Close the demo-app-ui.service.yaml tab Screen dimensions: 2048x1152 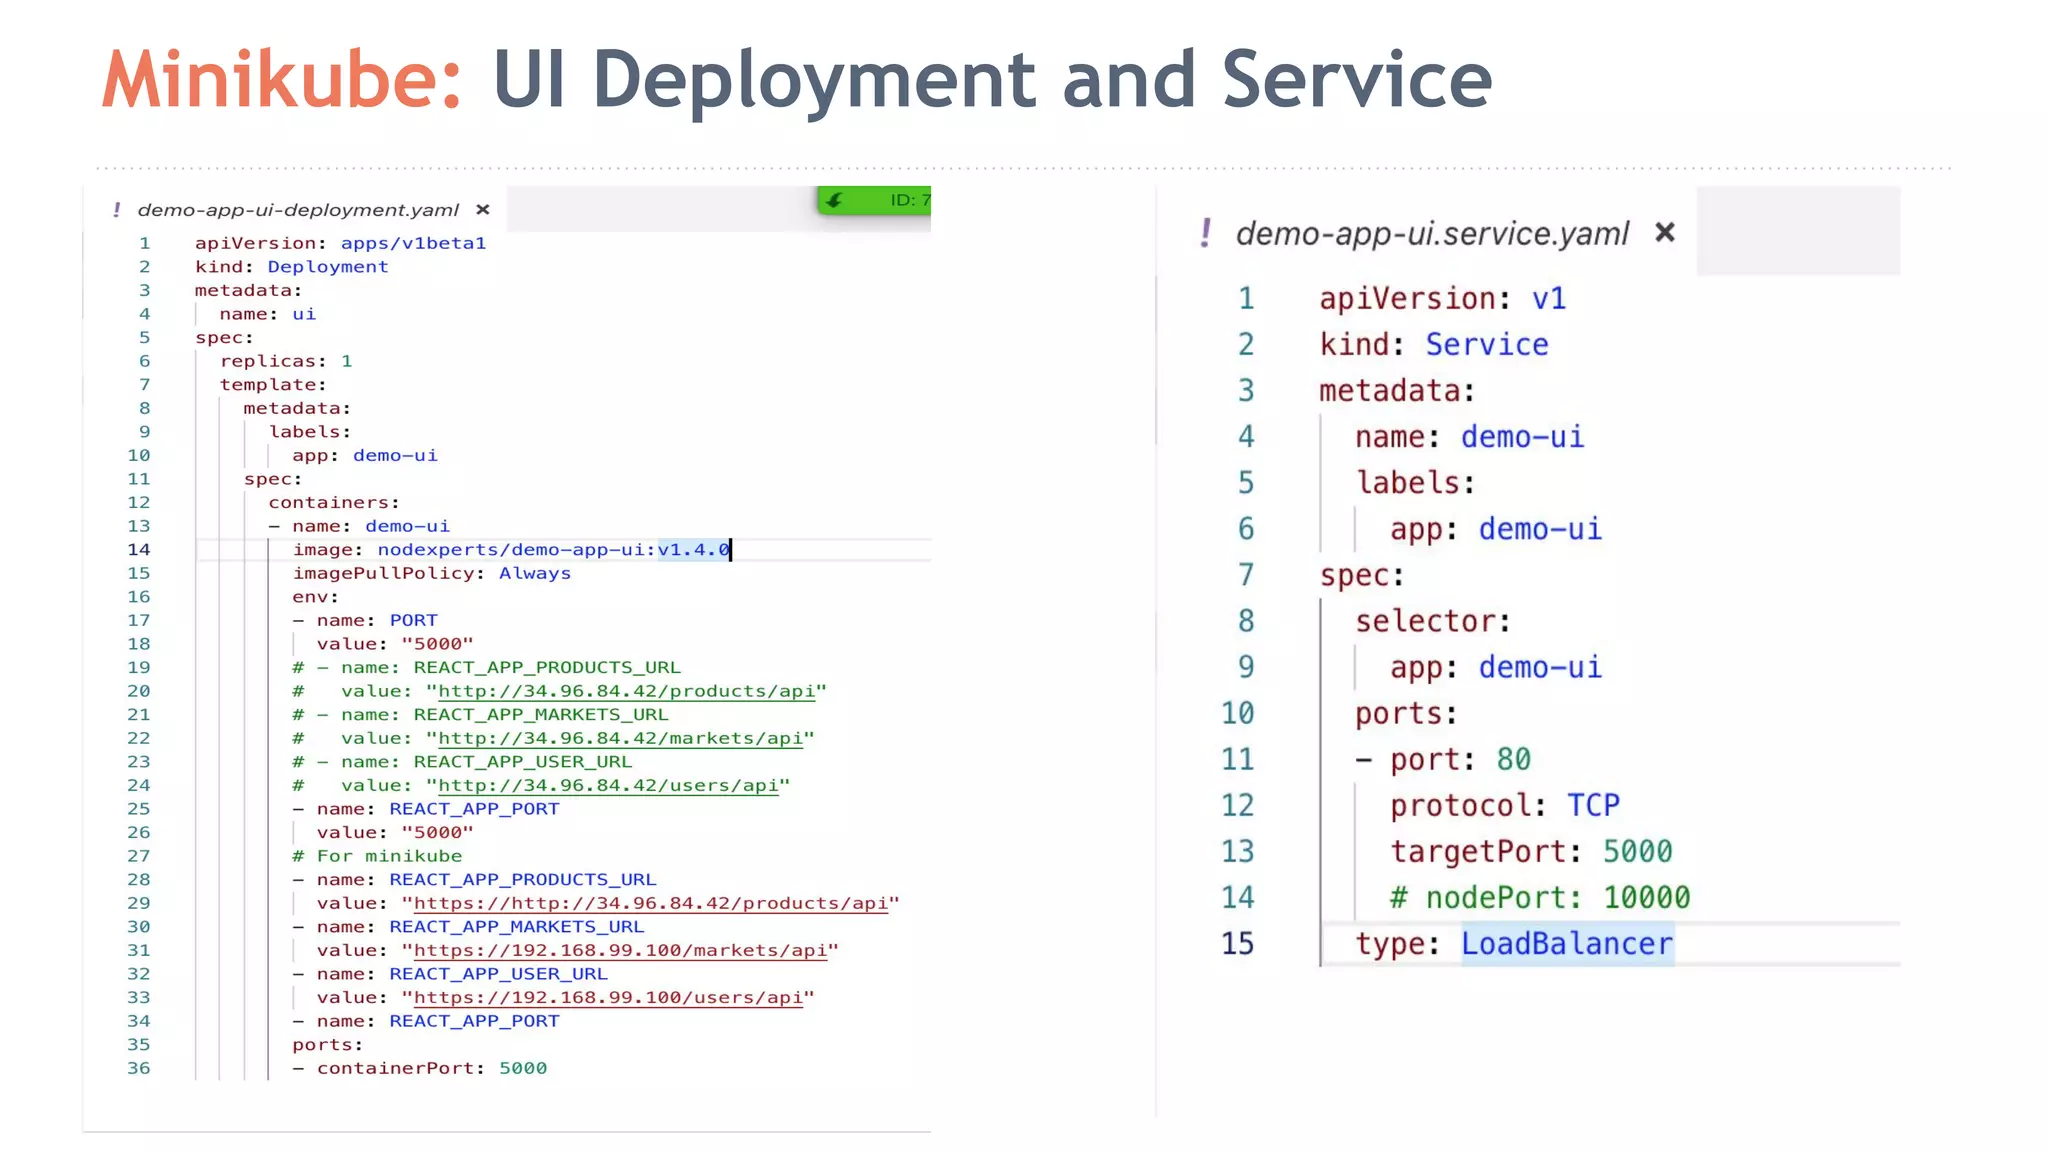coord(1665,233)
